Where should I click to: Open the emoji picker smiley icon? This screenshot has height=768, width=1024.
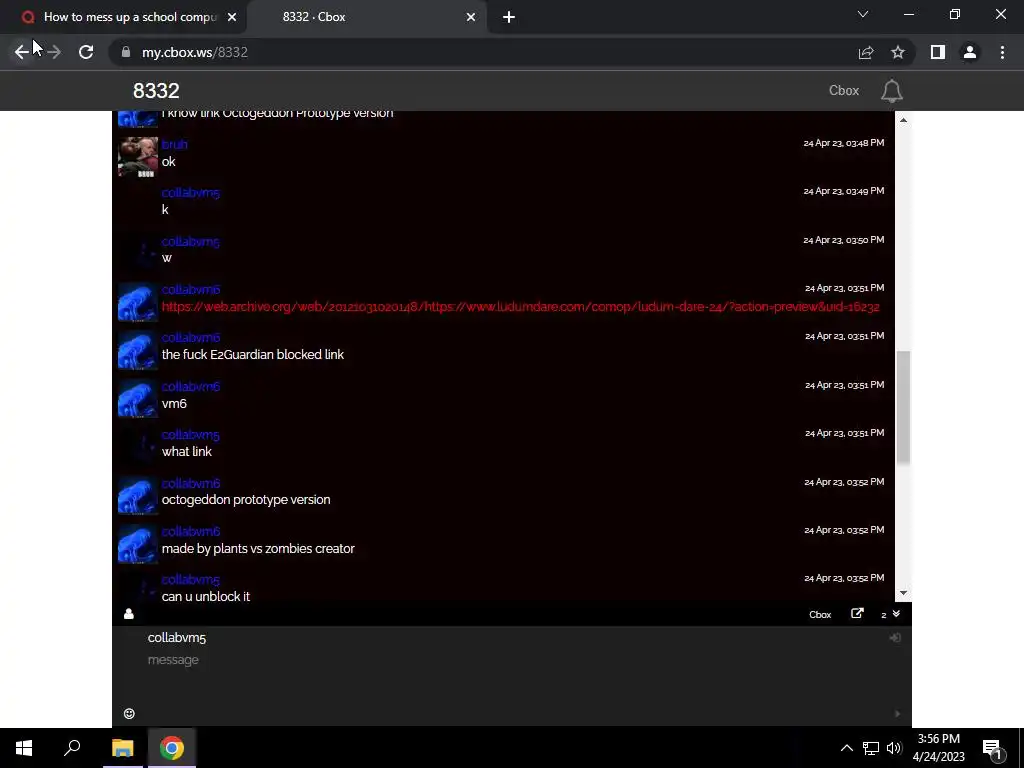click(x=129, y=714)
